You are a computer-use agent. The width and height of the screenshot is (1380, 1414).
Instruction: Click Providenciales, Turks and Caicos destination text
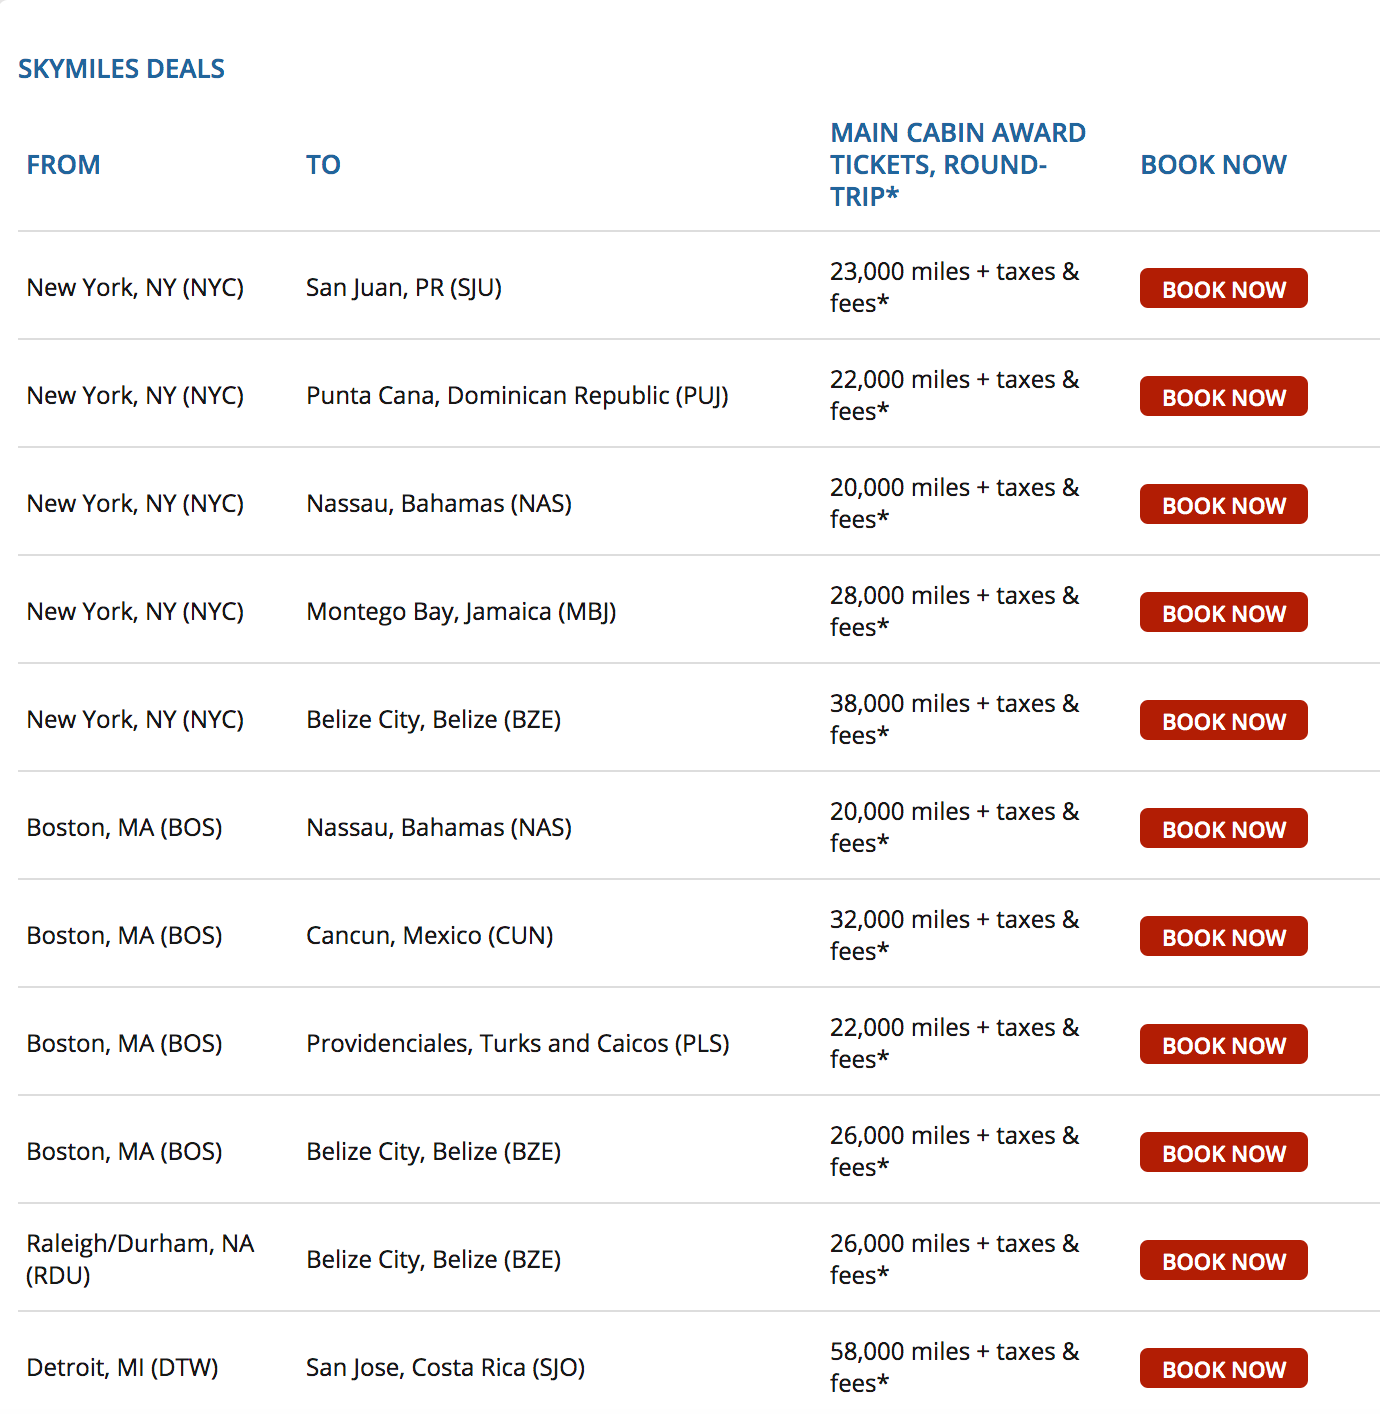coord(517,1044)
